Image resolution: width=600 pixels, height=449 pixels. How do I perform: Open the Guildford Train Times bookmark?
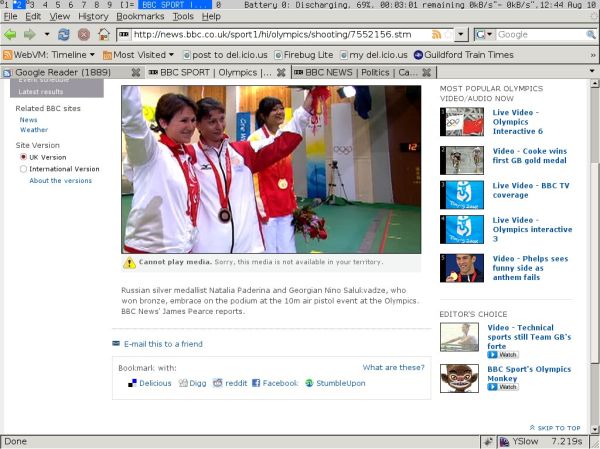[464, 55]
